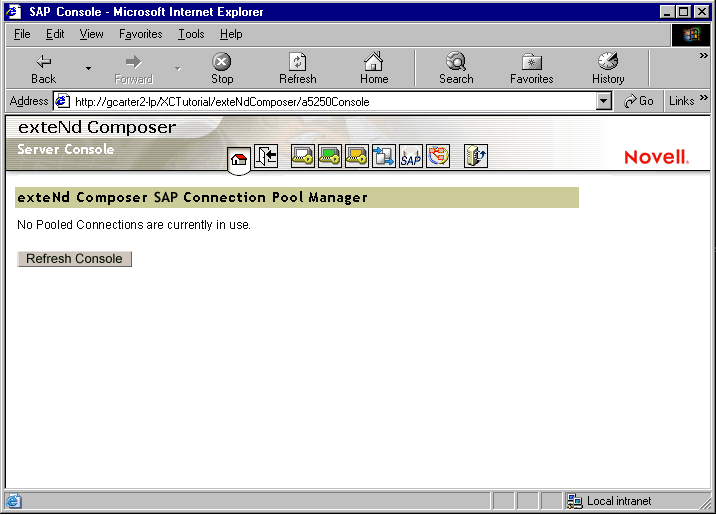Open the File menu

[x=22, y=34]
